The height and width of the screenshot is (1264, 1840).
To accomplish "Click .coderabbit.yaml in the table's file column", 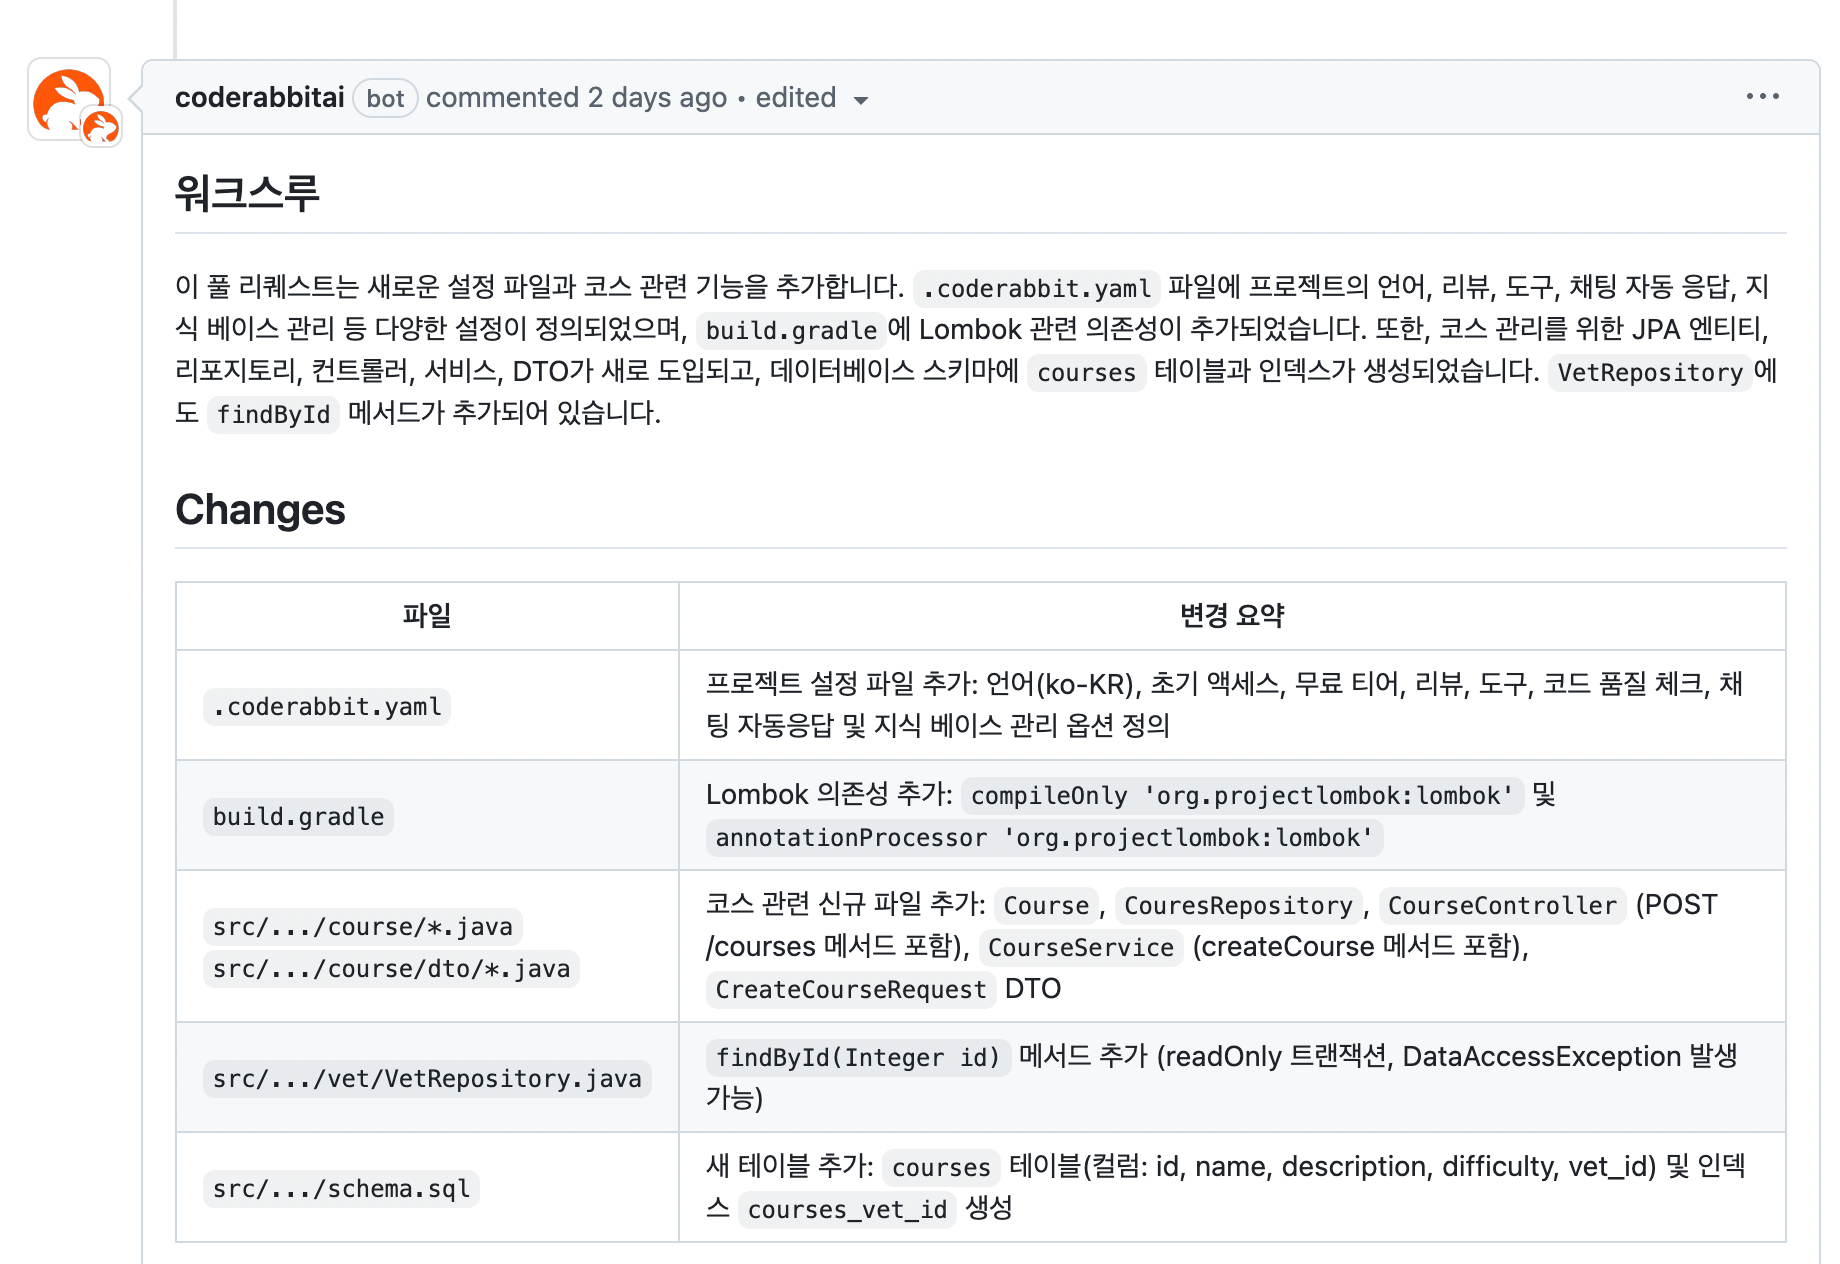I will coord(327,707).
